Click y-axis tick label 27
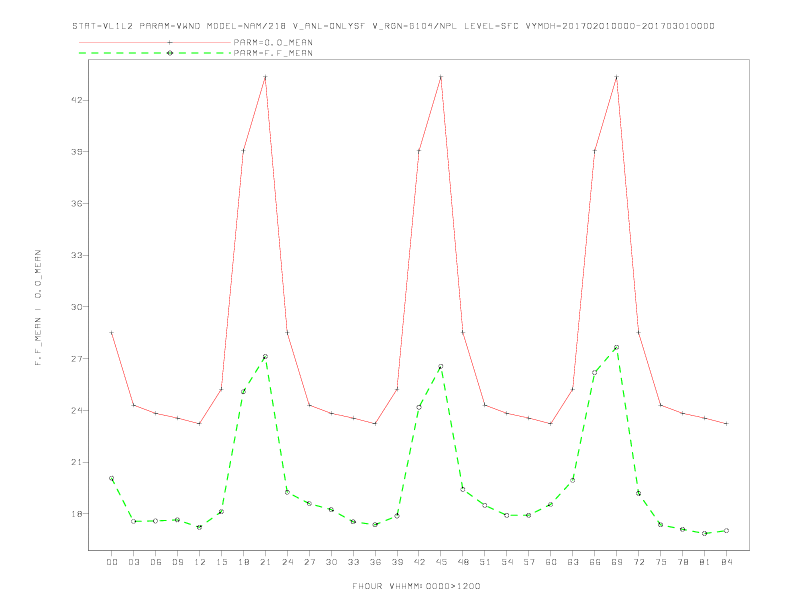 pos(77,359)
